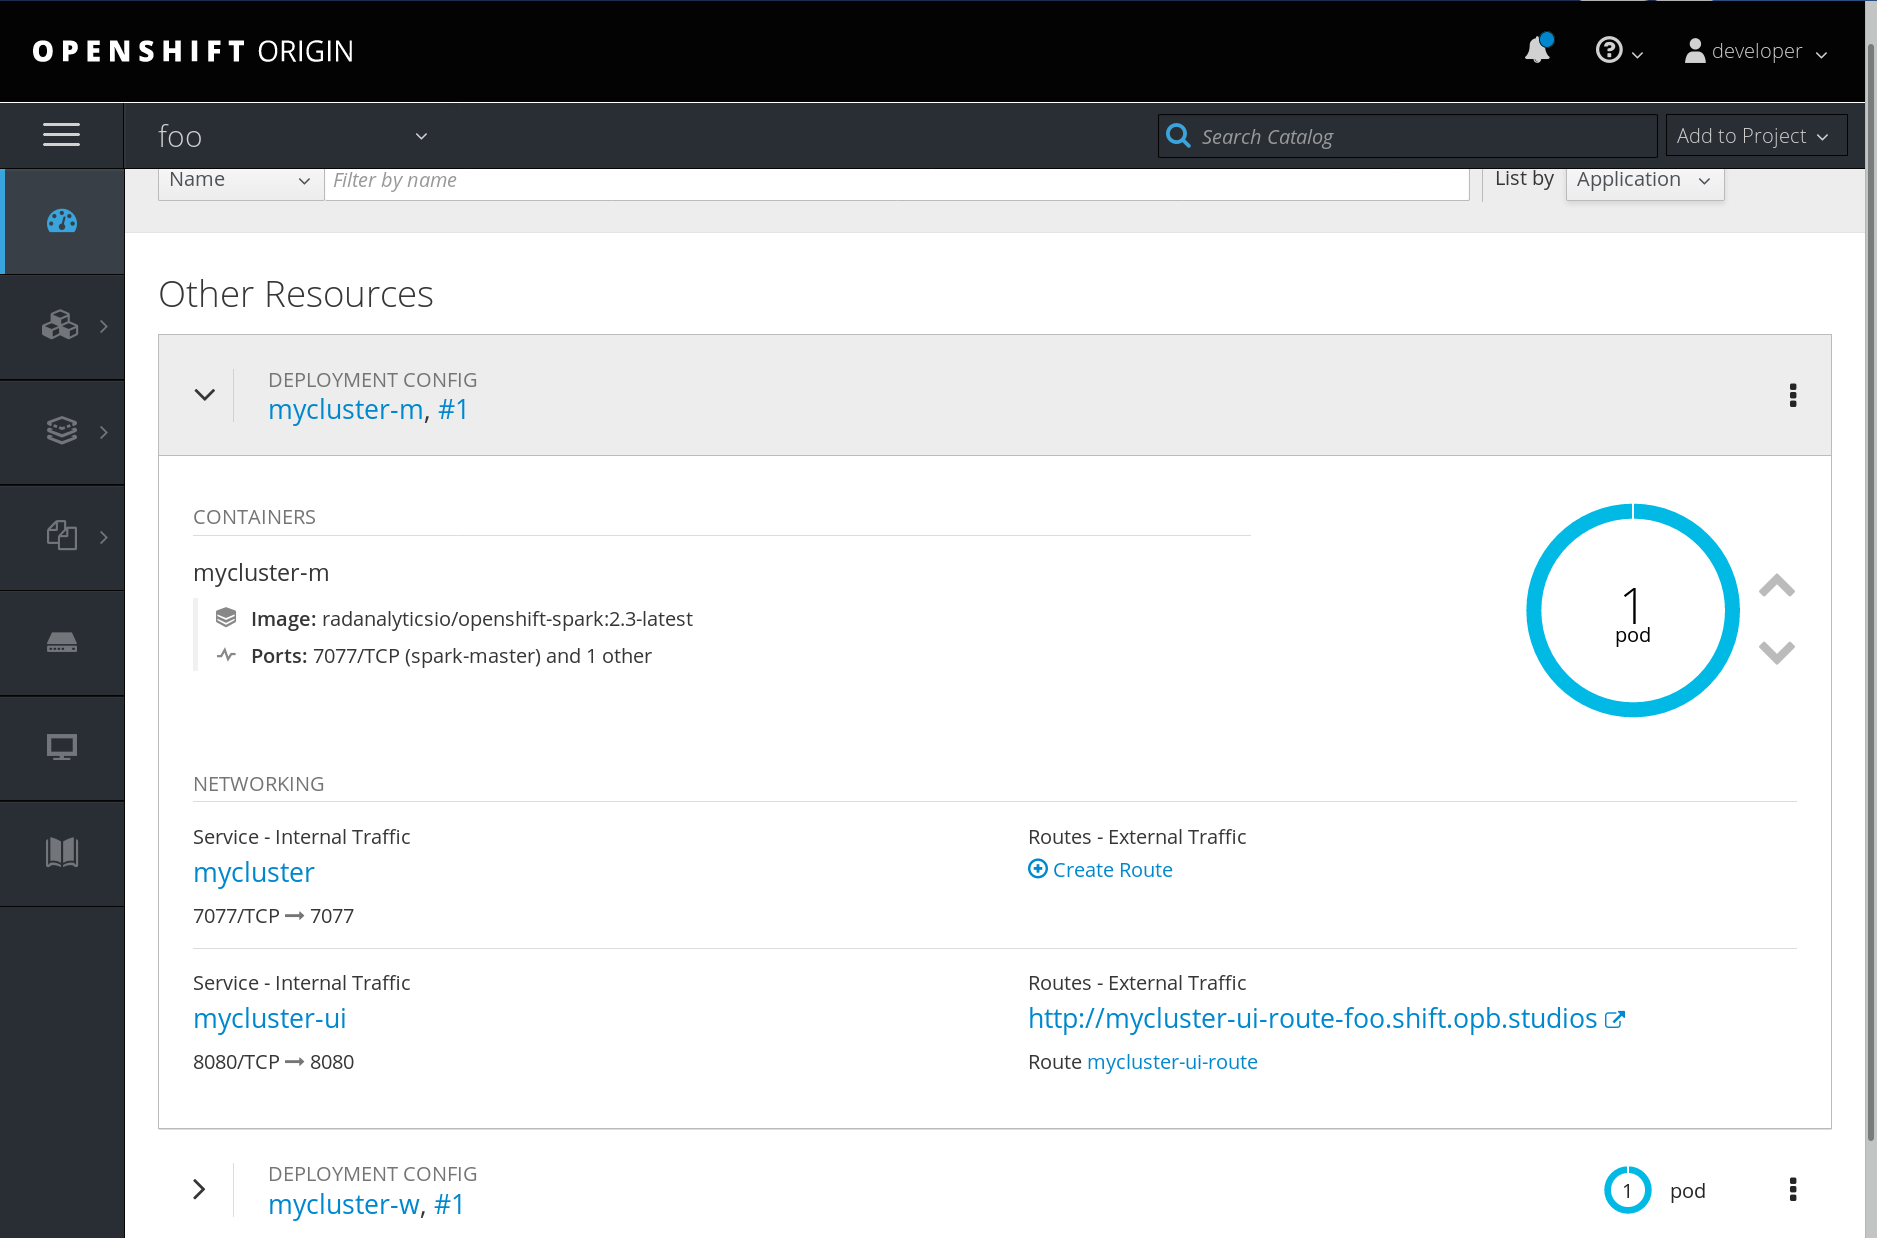The height and width of the screenshot is (1238, 1877).
Task: Expand the mycluster-w deployment config panel
Action: 199,1189
